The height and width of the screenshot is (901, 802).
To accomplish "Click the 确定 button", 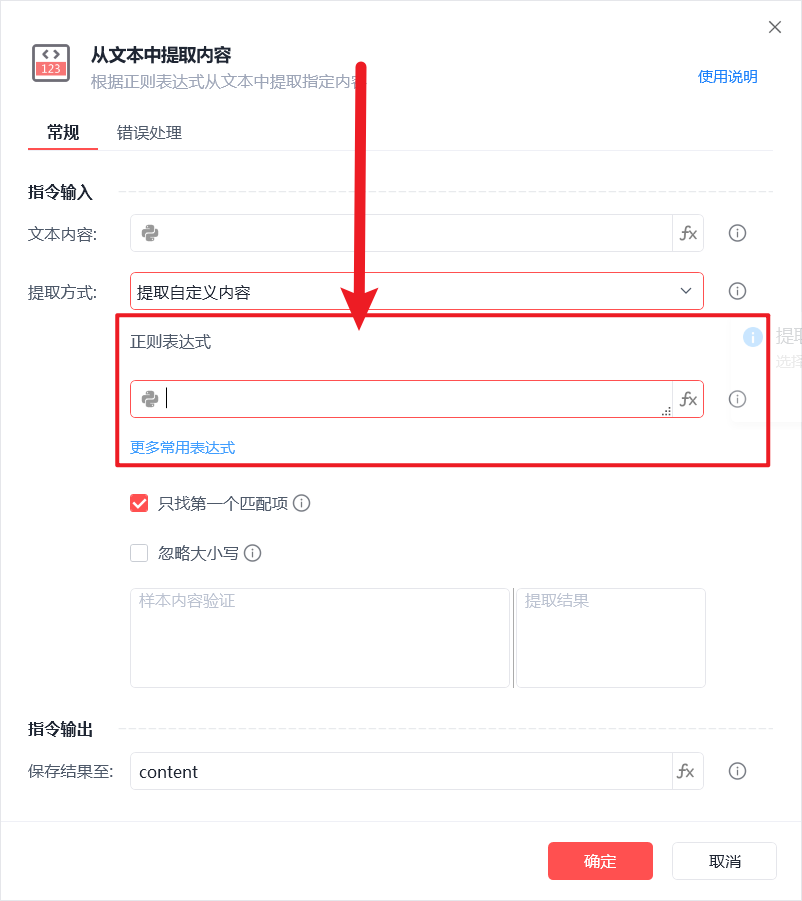I will click(600, 861).
